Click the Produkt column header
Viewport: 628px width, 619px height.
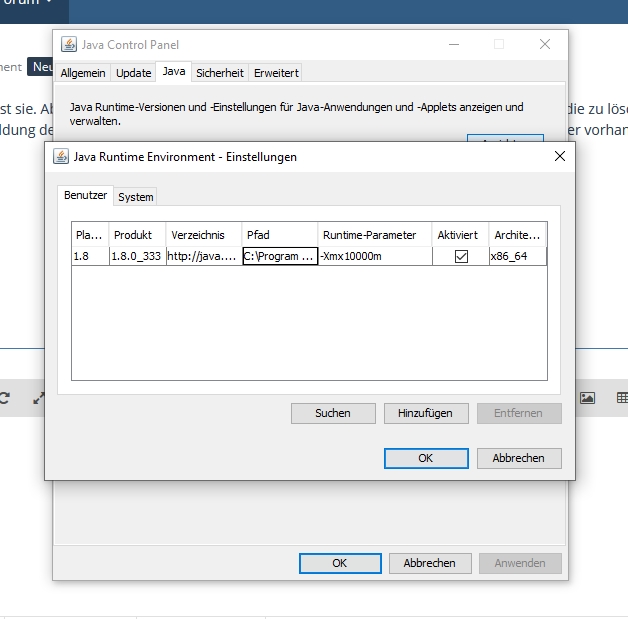click(137, 235)
